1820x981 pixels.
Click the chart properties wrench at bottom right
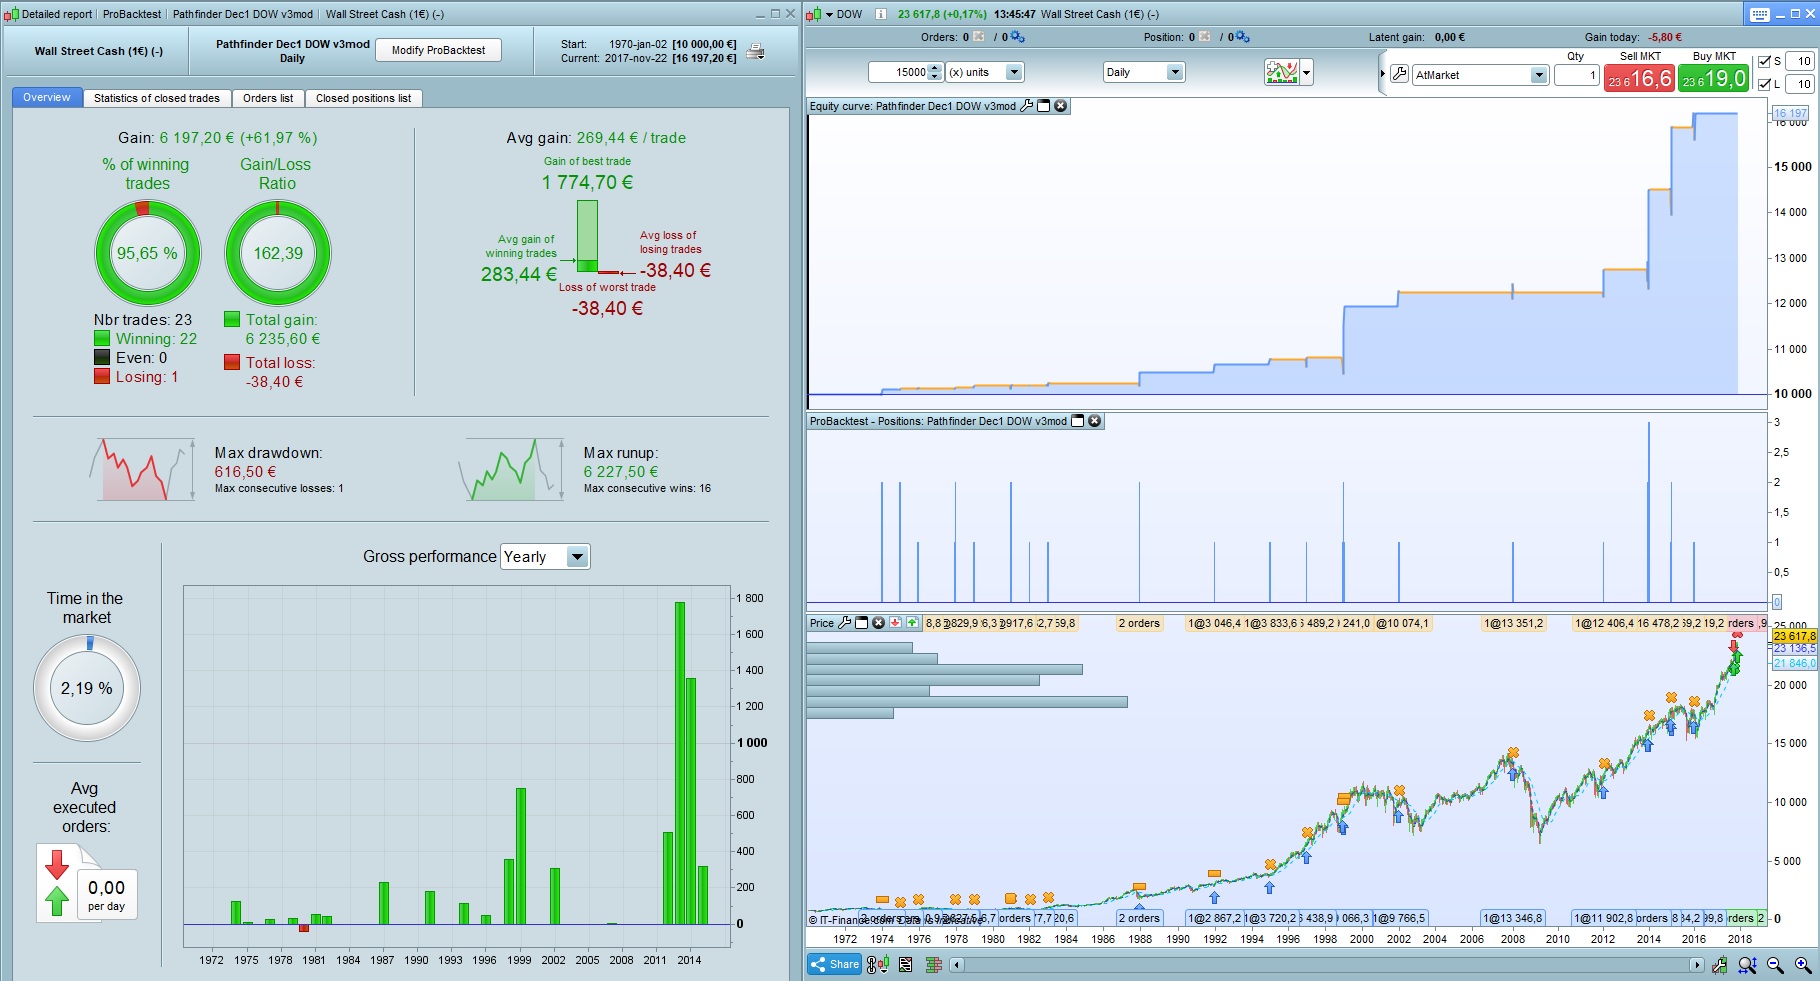pyautogui.click(x=1719, y=965)
